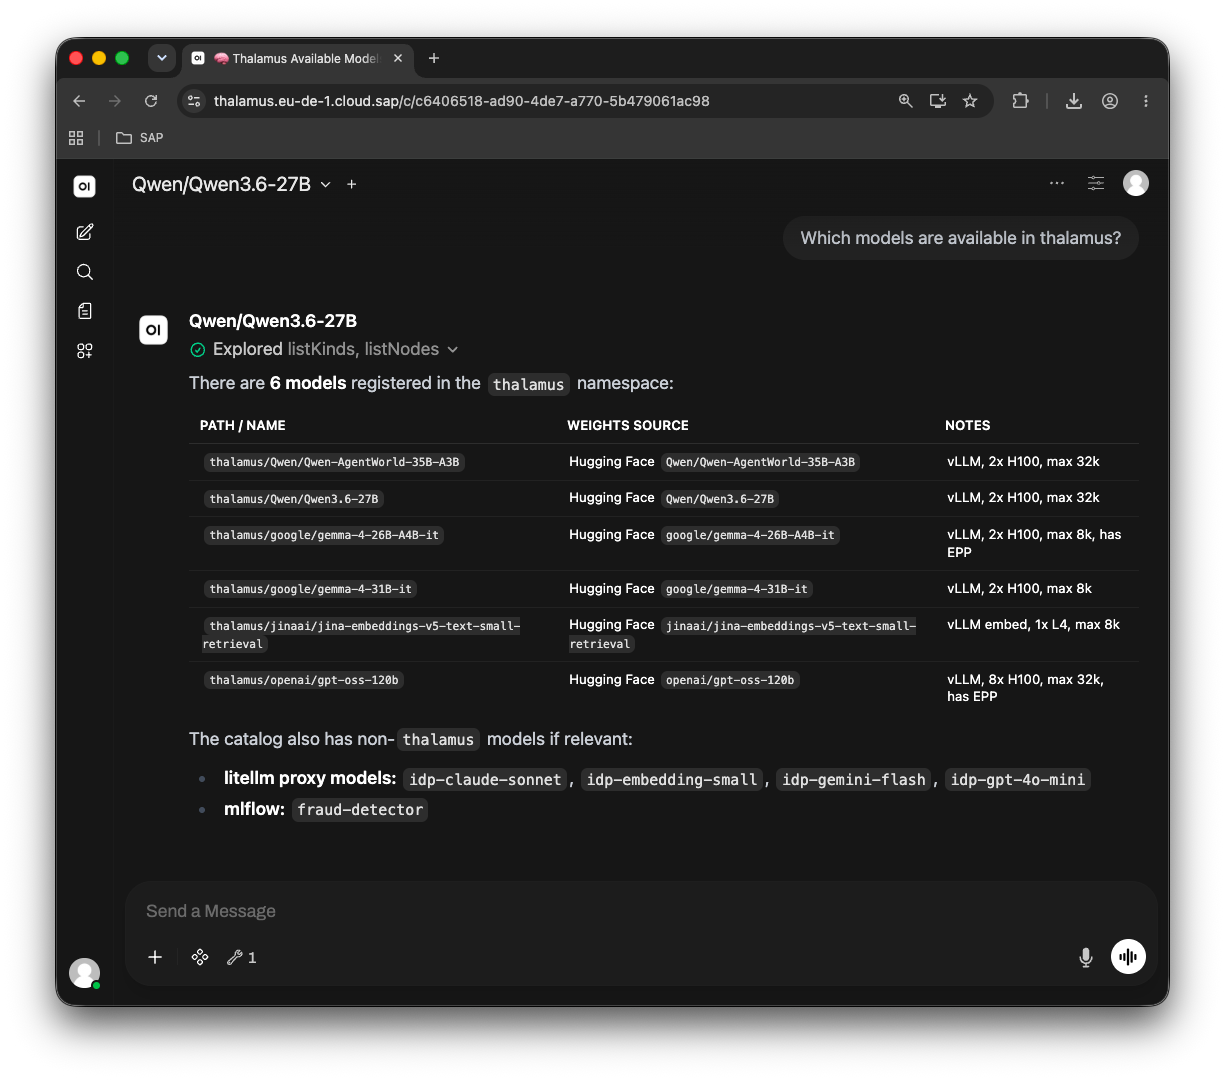
Task: Bookmark this page with star icon
Action: [970, 101]
